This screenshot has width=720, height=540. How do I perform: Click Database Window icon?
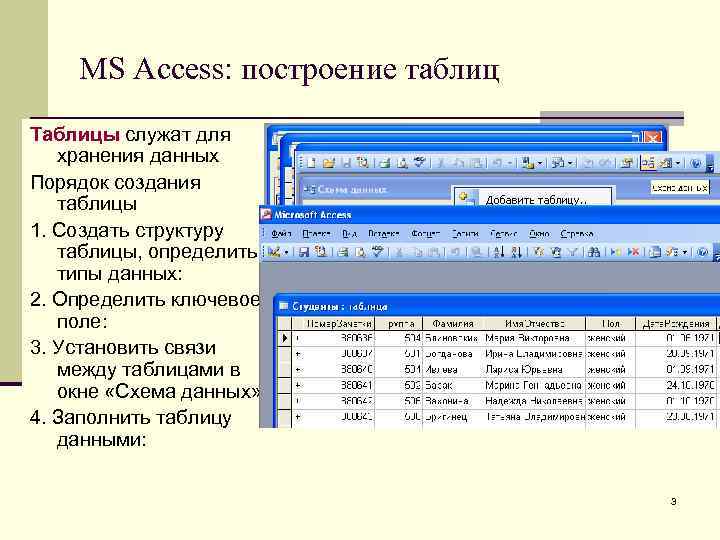[x=656, y=252]
